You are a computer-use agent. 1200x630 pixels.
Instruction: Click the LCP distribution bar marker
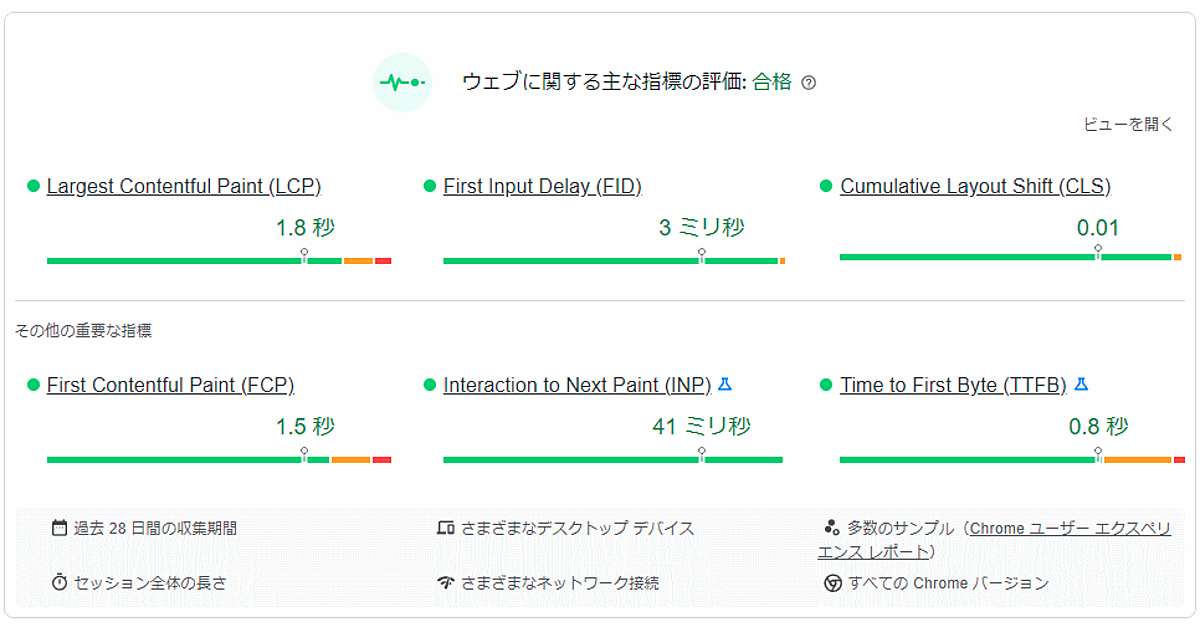[x=304, y=256]
